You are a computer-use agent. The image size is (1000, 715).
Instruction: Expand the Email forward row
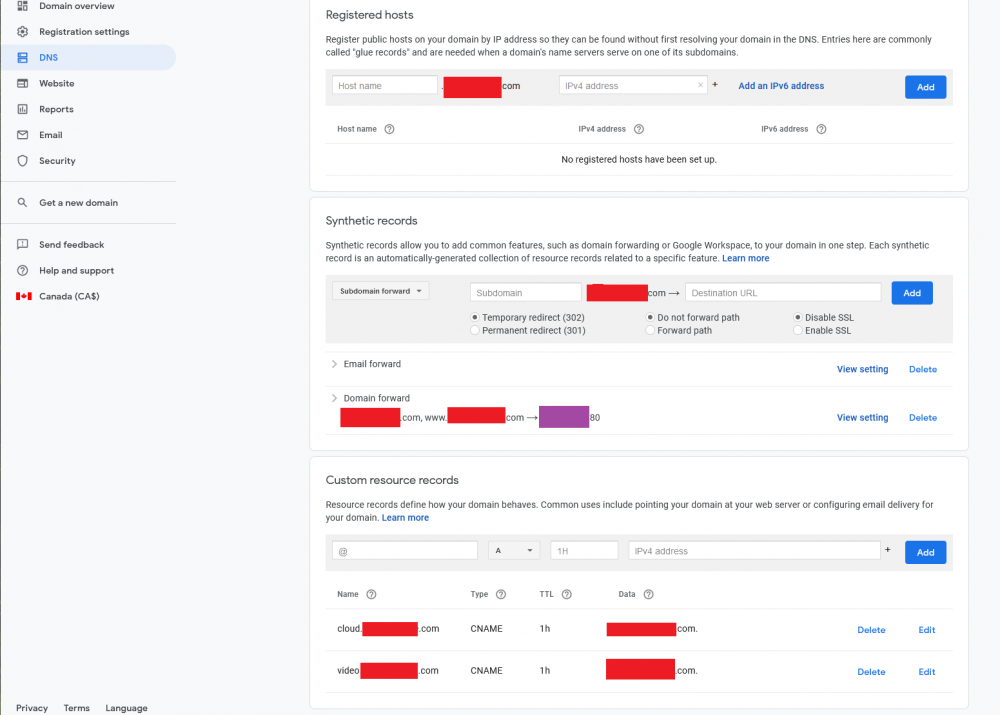tap(334, 364)
